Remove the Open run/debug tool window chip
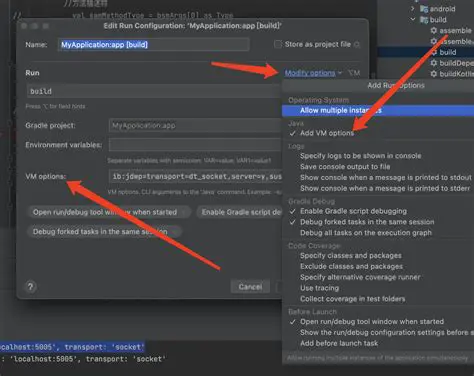Viewport: 474px width, 376px height. click(x=184, y=212)
